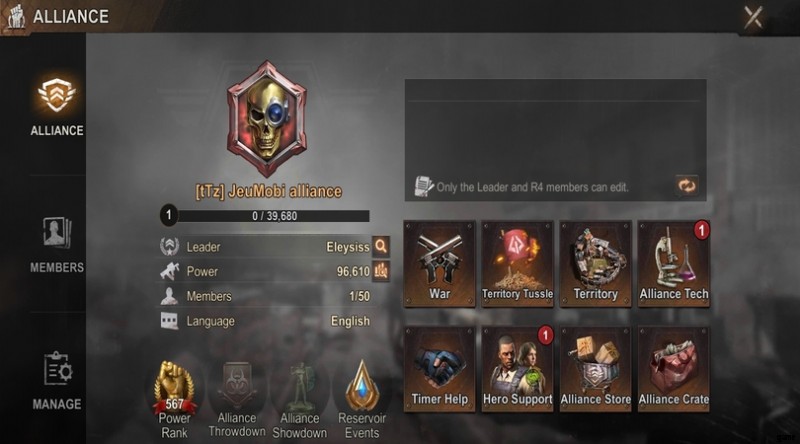
Task: Open the Timer Help tile
Action: (x=439, y=369)
